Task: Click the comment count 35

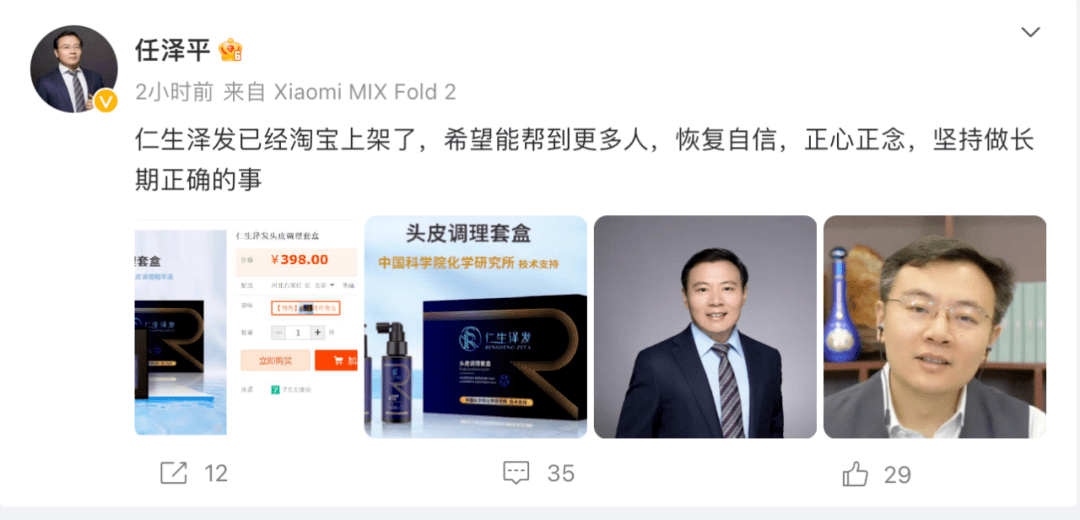Action: click(561, 474)
